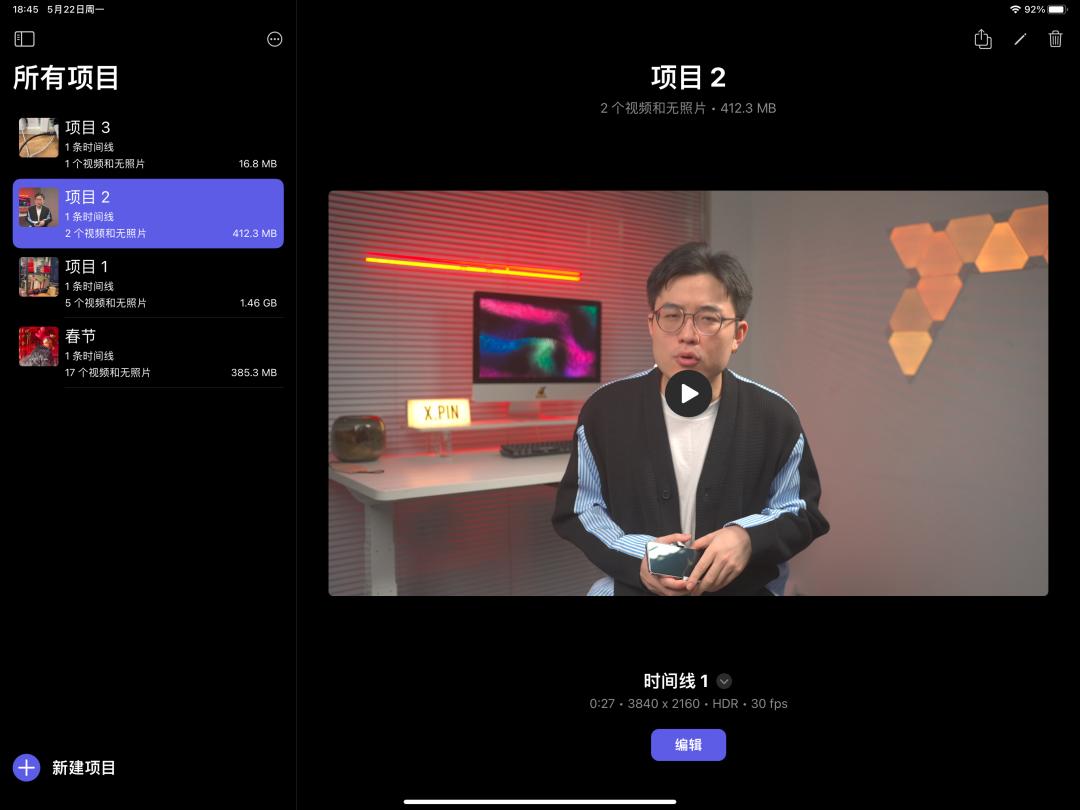Tap the 385.3 MB size label

(x=253, y=373)
